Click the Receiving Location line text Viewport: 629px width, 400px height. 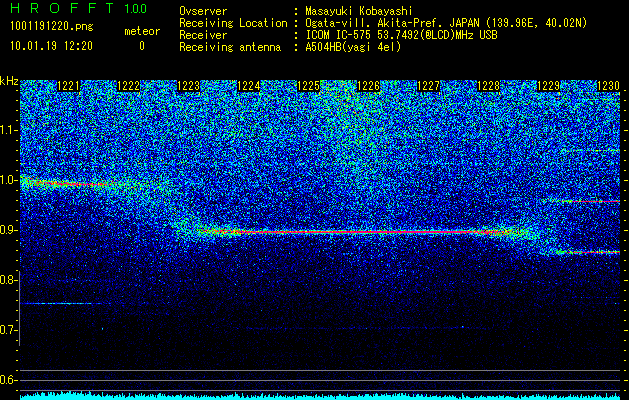383,23
